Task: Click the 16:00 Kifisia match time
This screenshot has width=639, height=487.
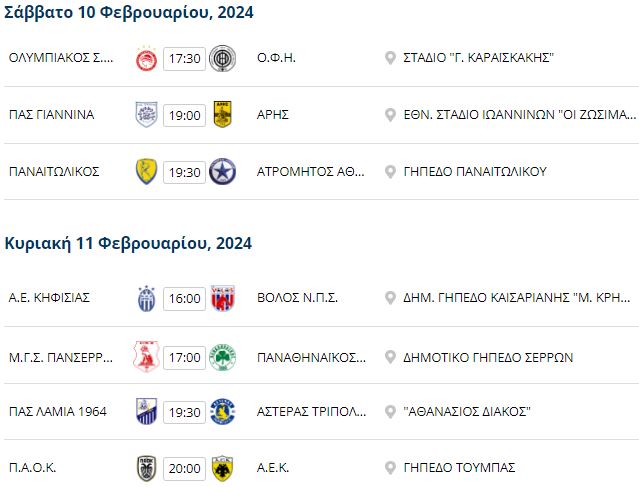Action: pos(185,299)
